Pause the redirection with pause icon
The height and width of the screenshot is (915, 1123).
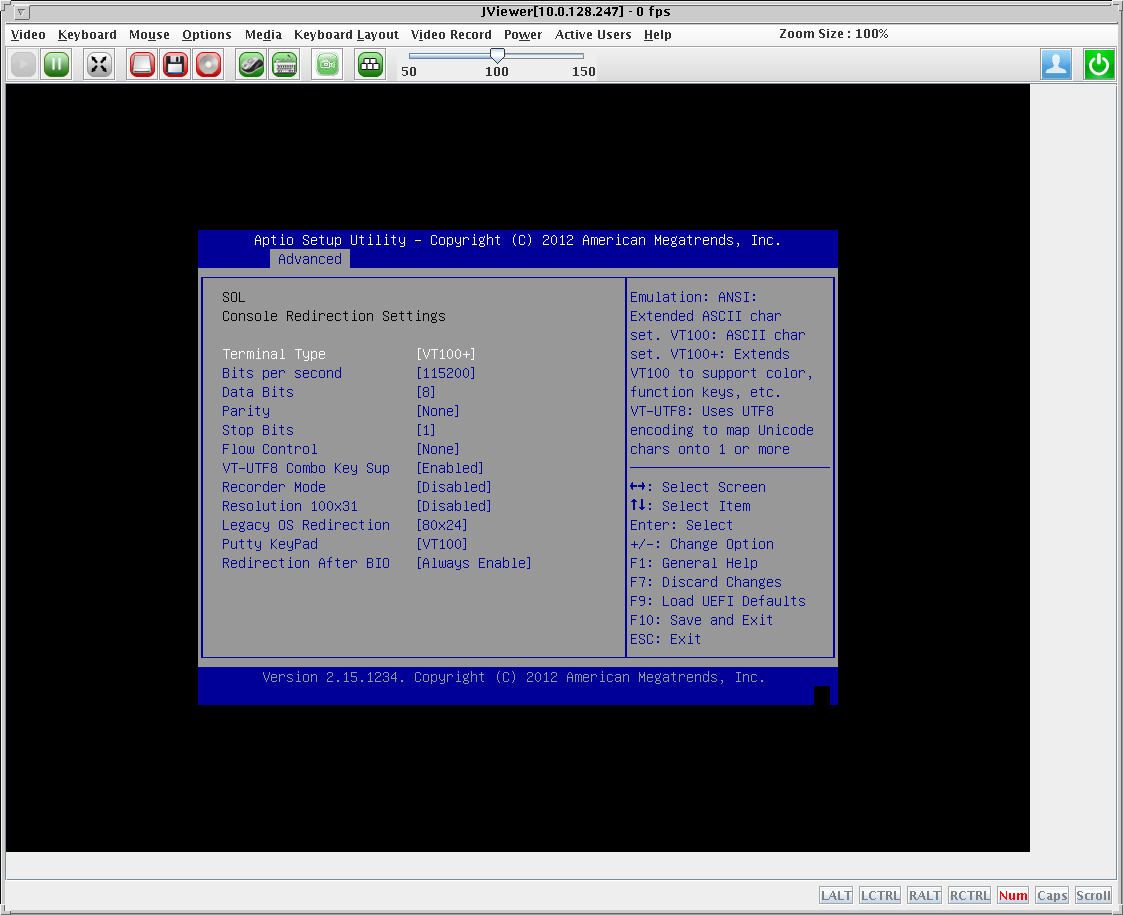tap(57, 65)
